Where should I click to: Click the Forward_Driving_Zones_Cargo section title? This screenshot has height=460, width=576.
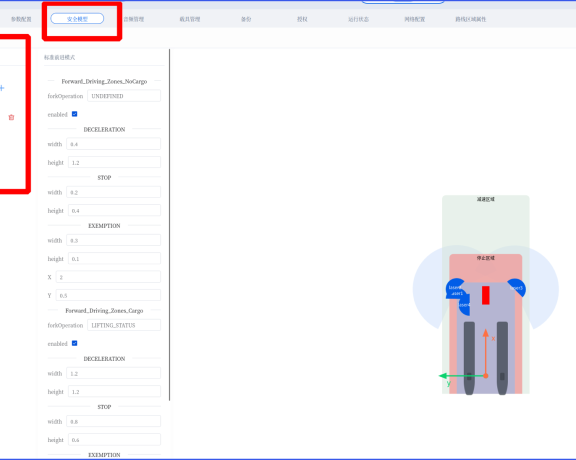104,310
